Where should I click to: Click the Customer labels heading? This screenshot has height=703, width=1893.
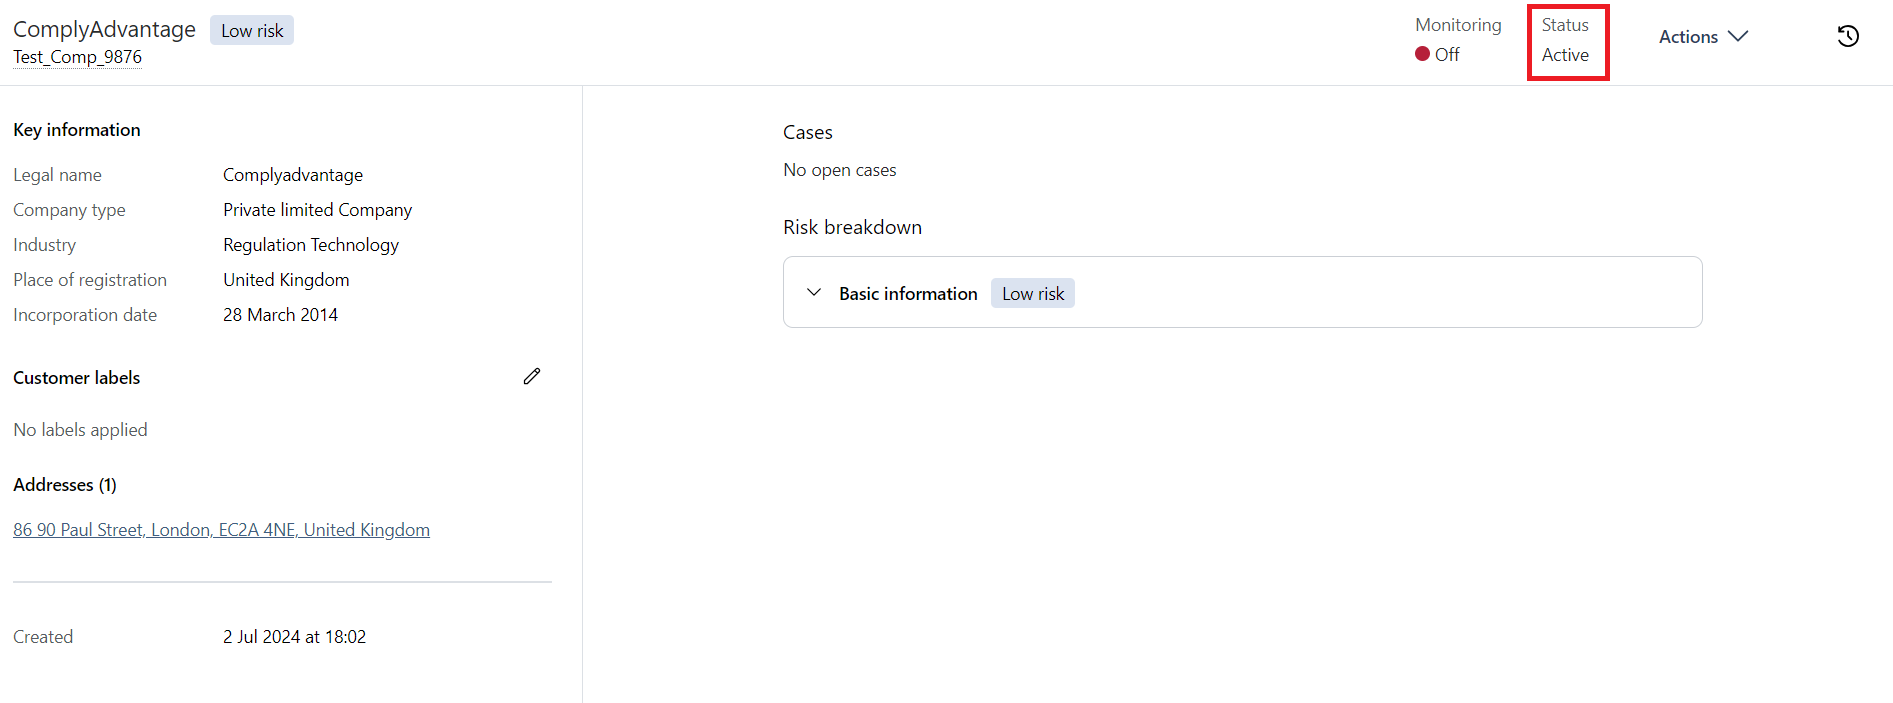tap(76, 378)
